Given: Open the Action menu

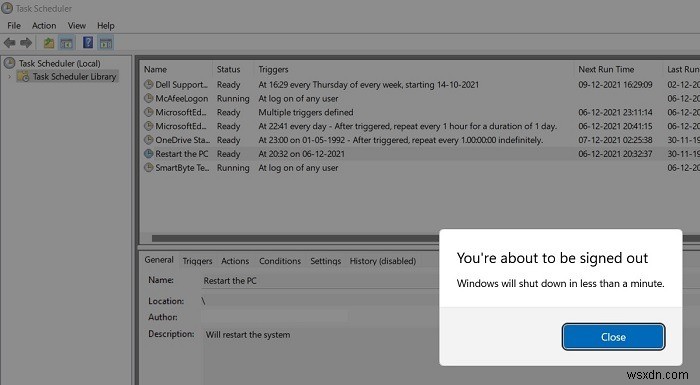Looking at the screenshot, I should [44, 25].
